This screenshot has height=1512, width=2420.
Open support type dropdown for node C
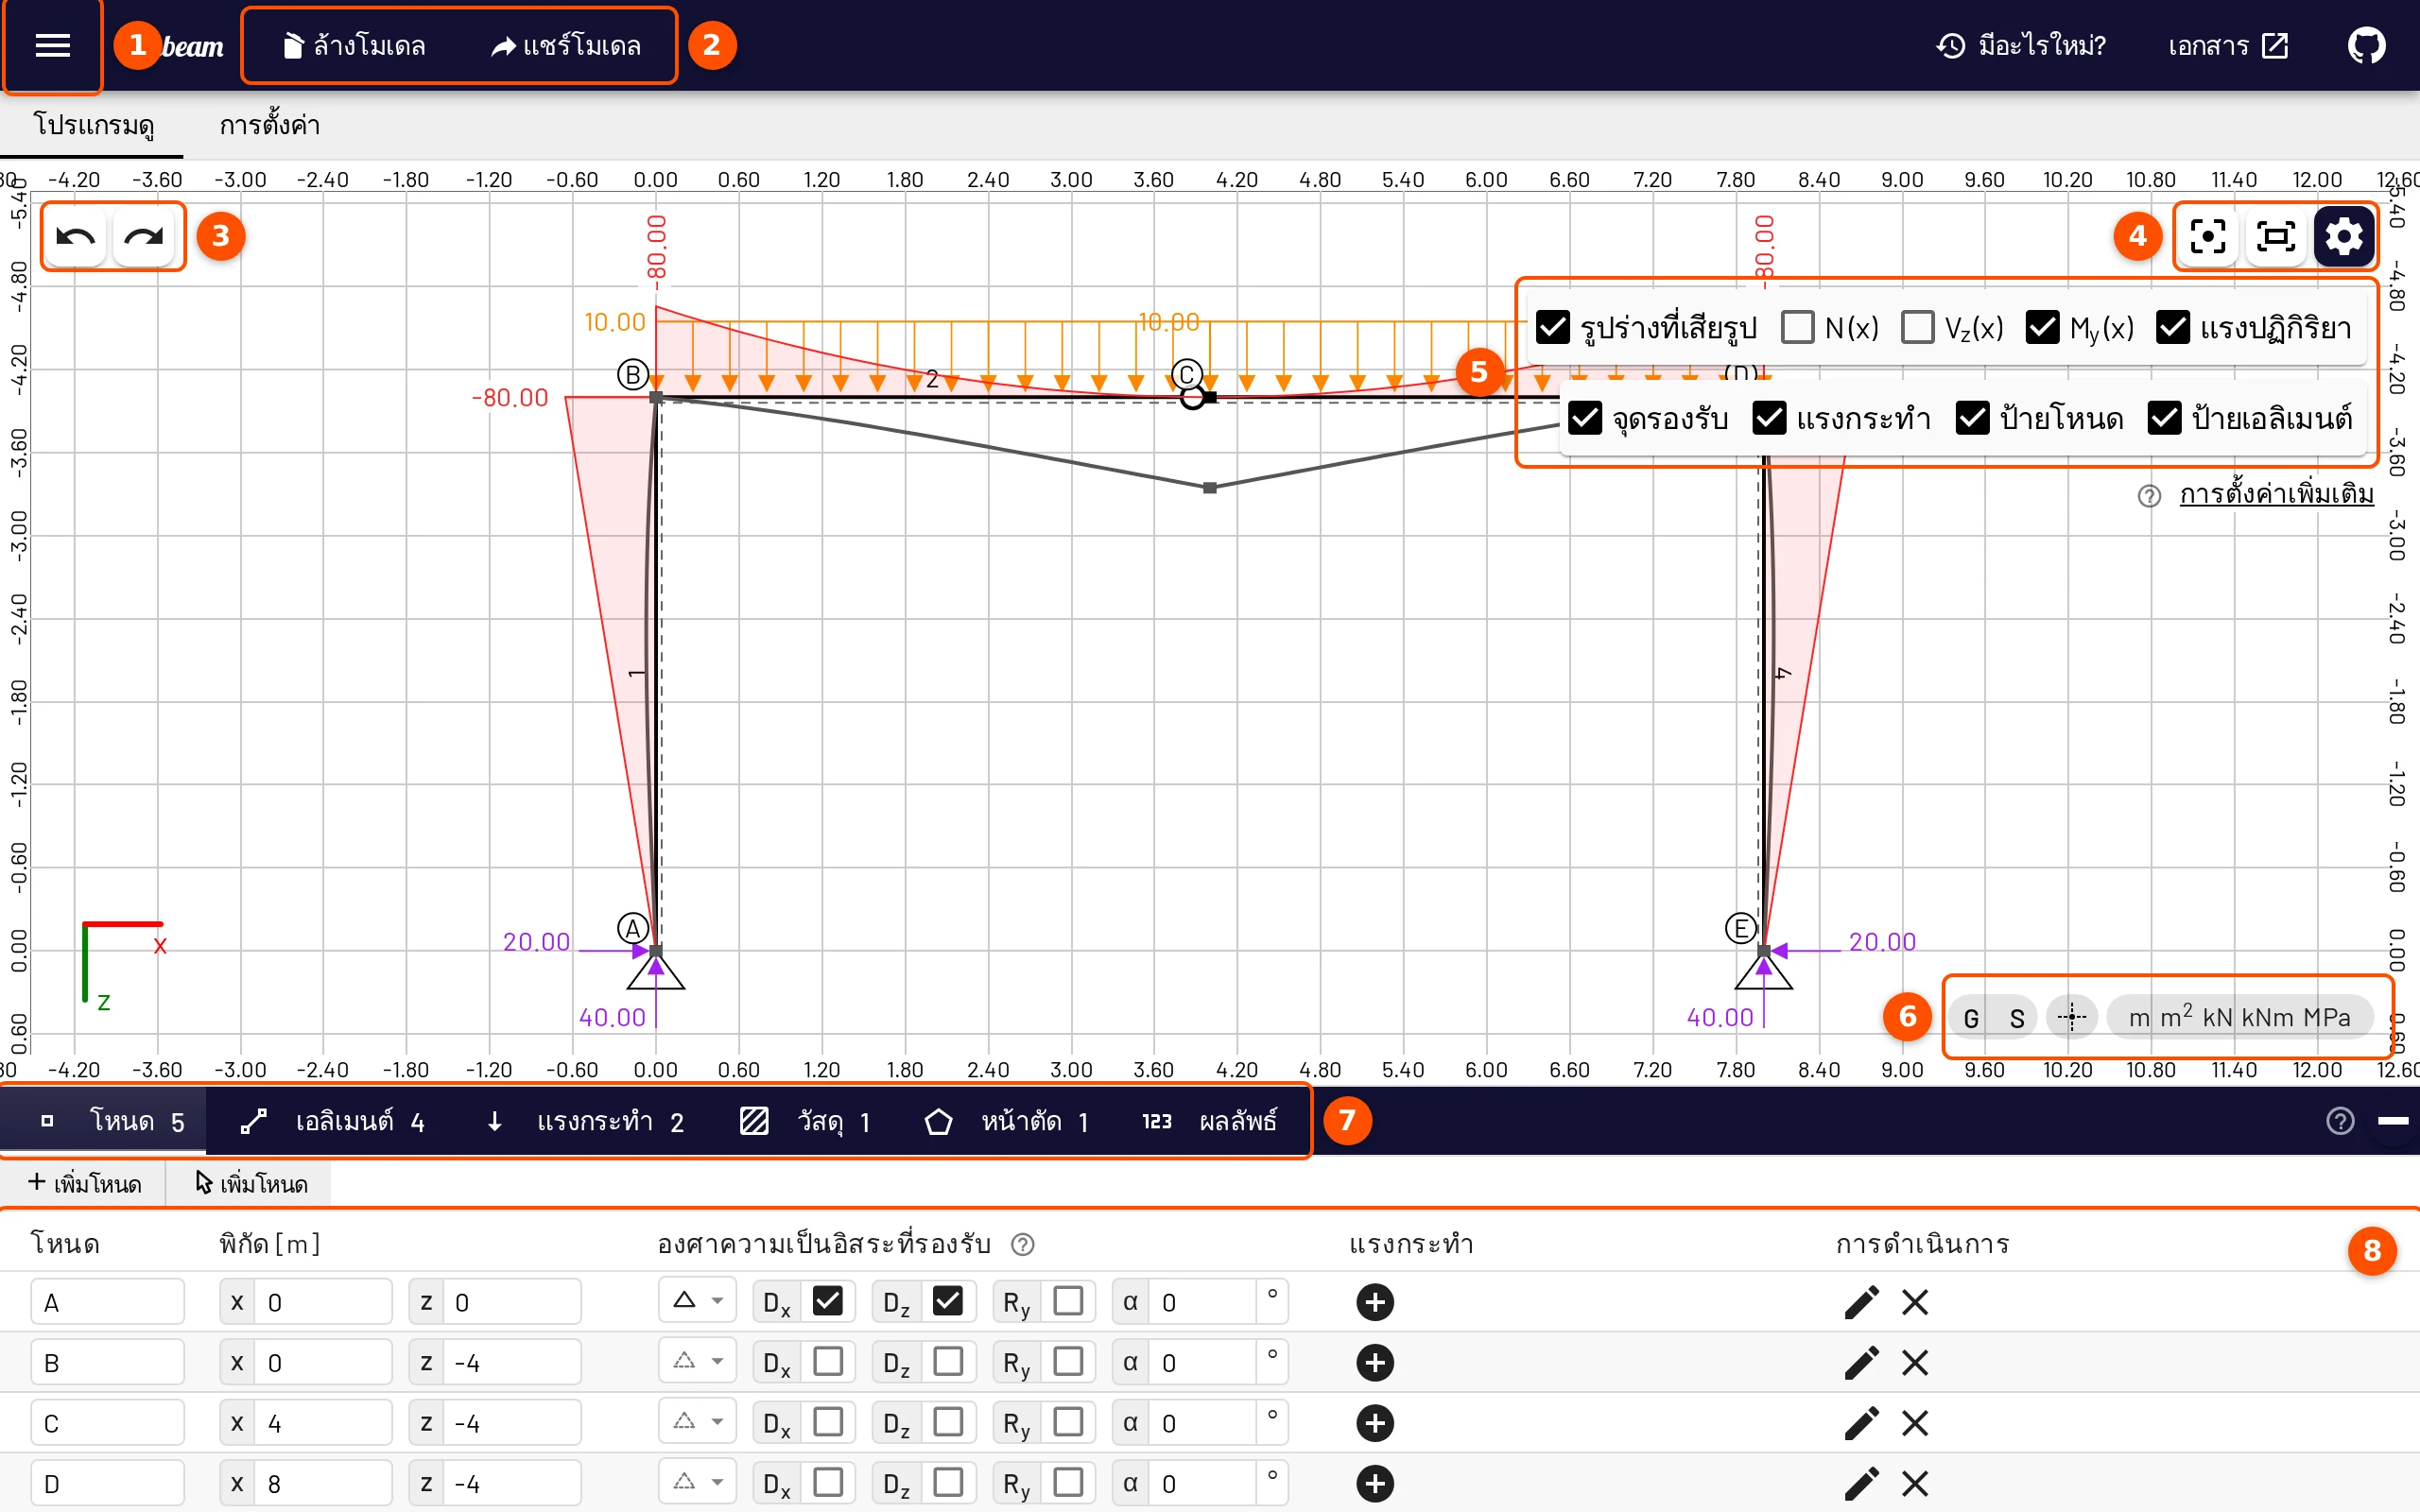(697, 1421)
